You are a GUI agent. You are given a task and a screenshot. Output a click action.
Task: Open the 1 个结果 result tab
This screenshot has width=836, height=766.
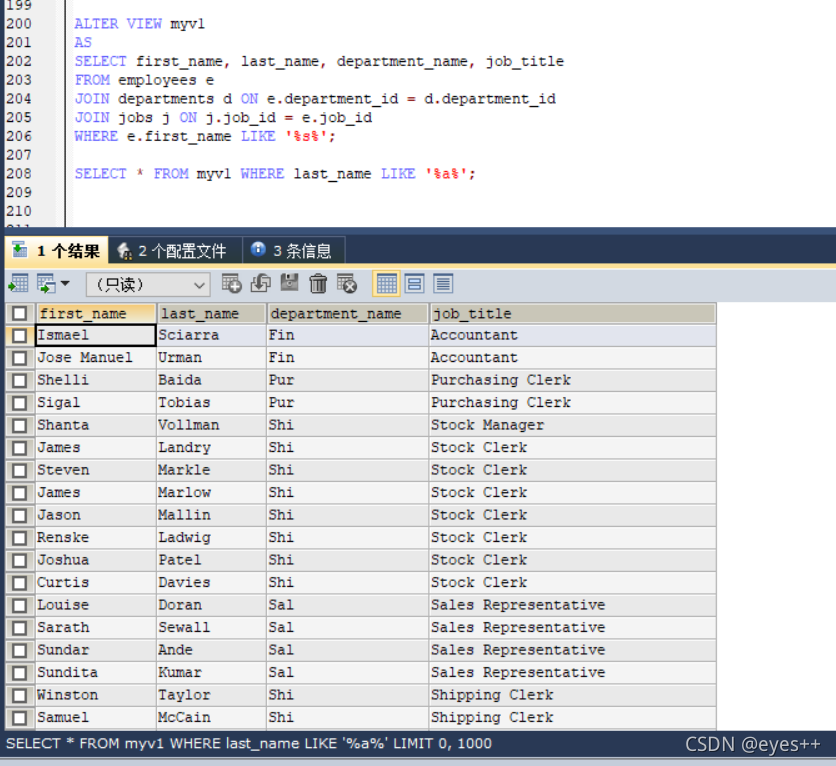click(x=57, y=251)
